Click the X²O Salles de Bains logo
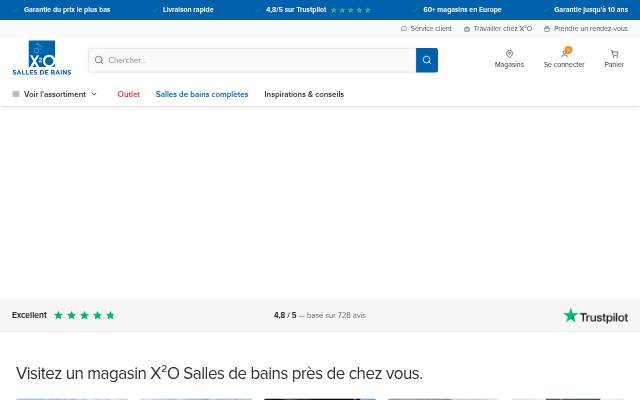640x400 pixels. pyautogui.click(x=42, y=58)
